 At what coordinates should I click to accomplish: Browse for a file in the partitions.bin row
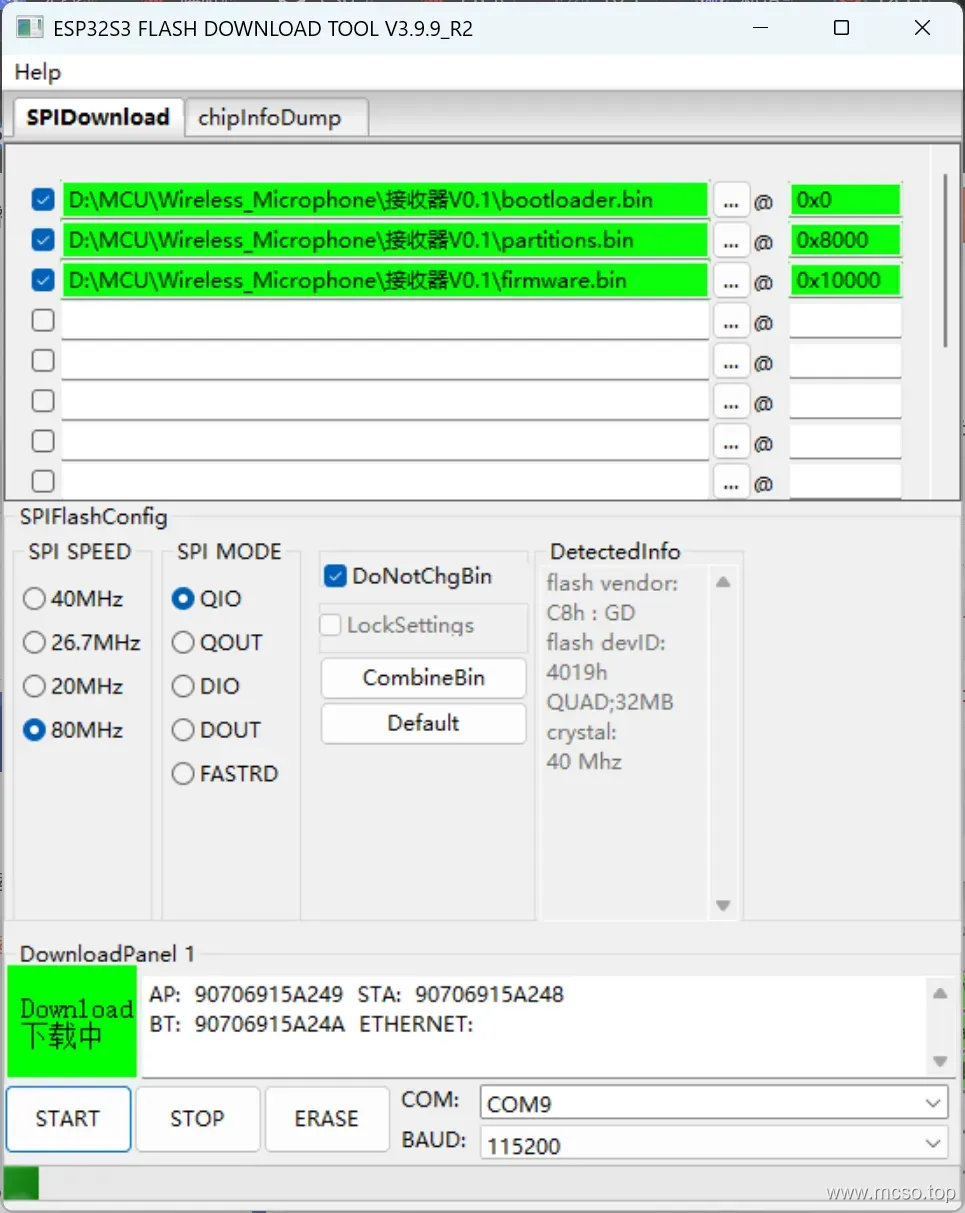[x=731, y=240]
